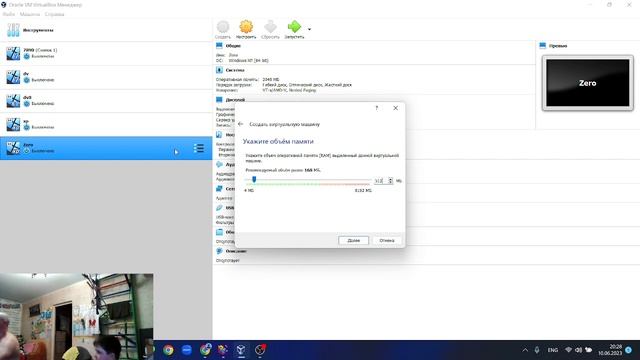Open Настроить settings gear icon
The image size is (640, 360).
246,27
